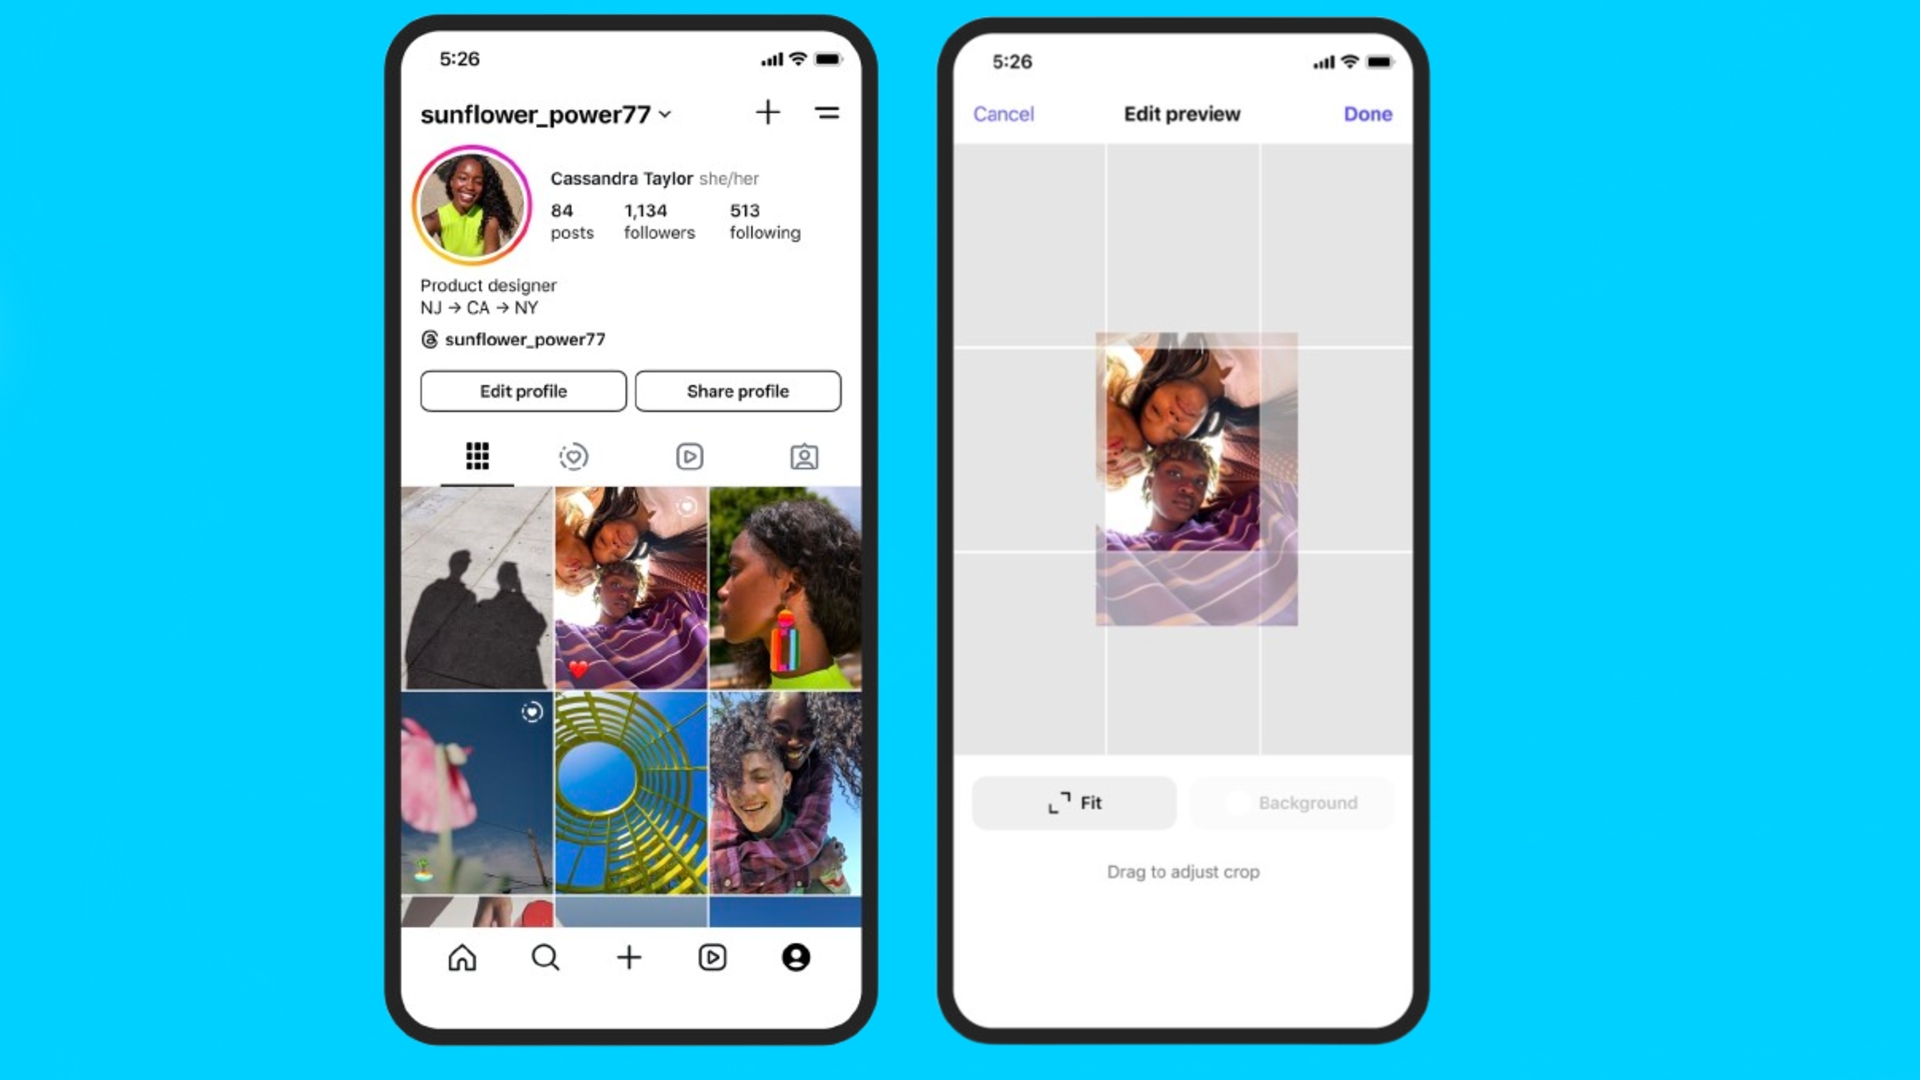Screen dimensions: 1920x1080
Task: Tap the three-line menu icon
Action: coord(827,112)
